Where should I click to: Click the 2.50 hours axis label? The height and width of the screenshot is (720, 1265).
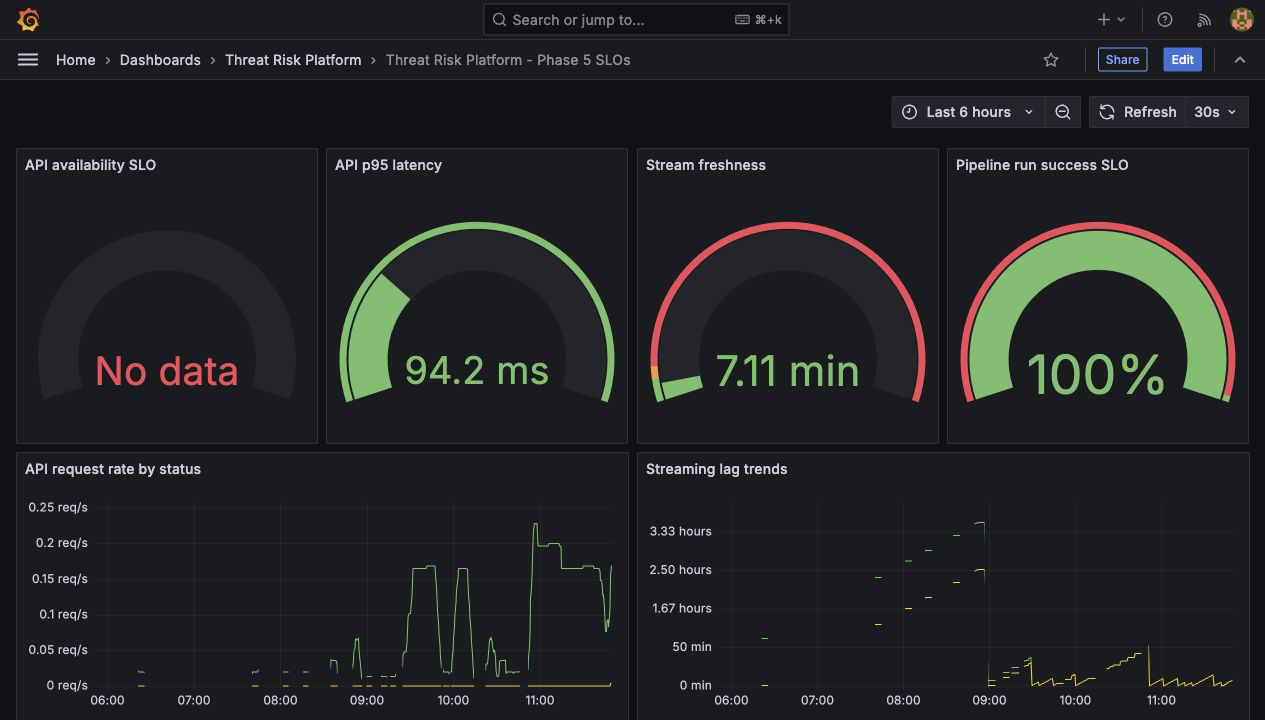[x=681, y=570]
